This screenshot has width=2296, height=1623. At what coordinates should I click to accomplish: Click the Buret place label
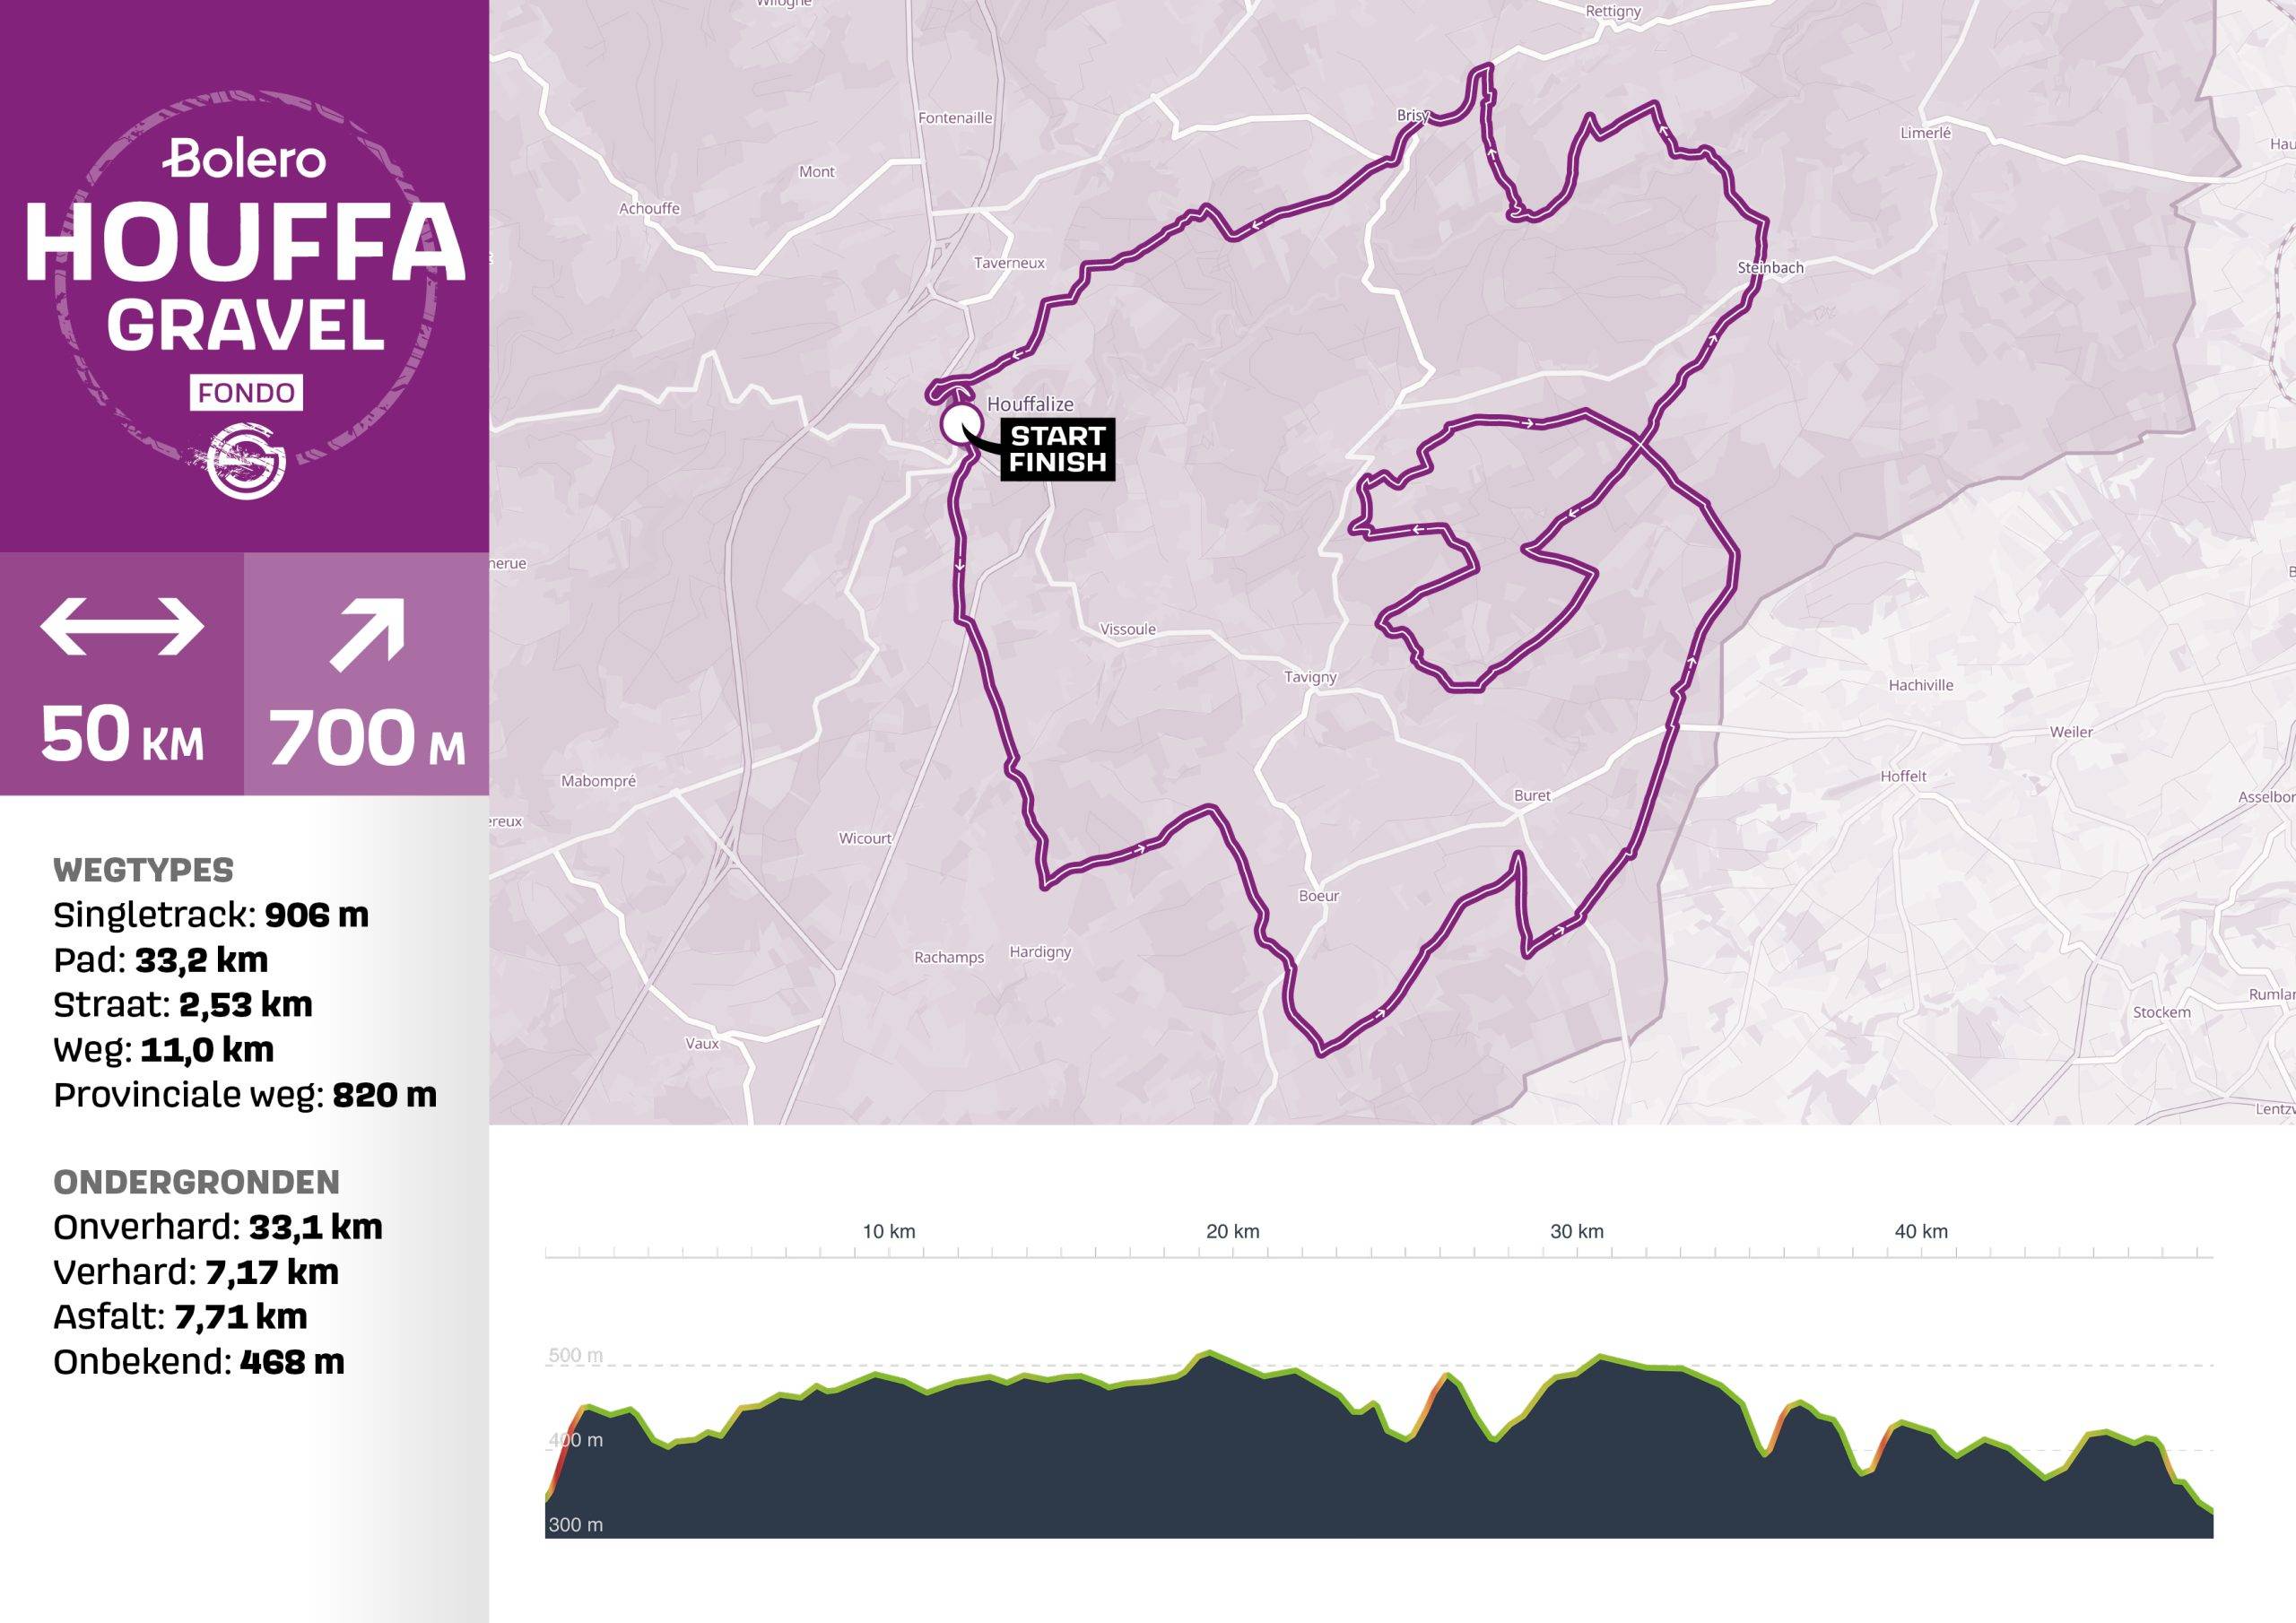1532,795
